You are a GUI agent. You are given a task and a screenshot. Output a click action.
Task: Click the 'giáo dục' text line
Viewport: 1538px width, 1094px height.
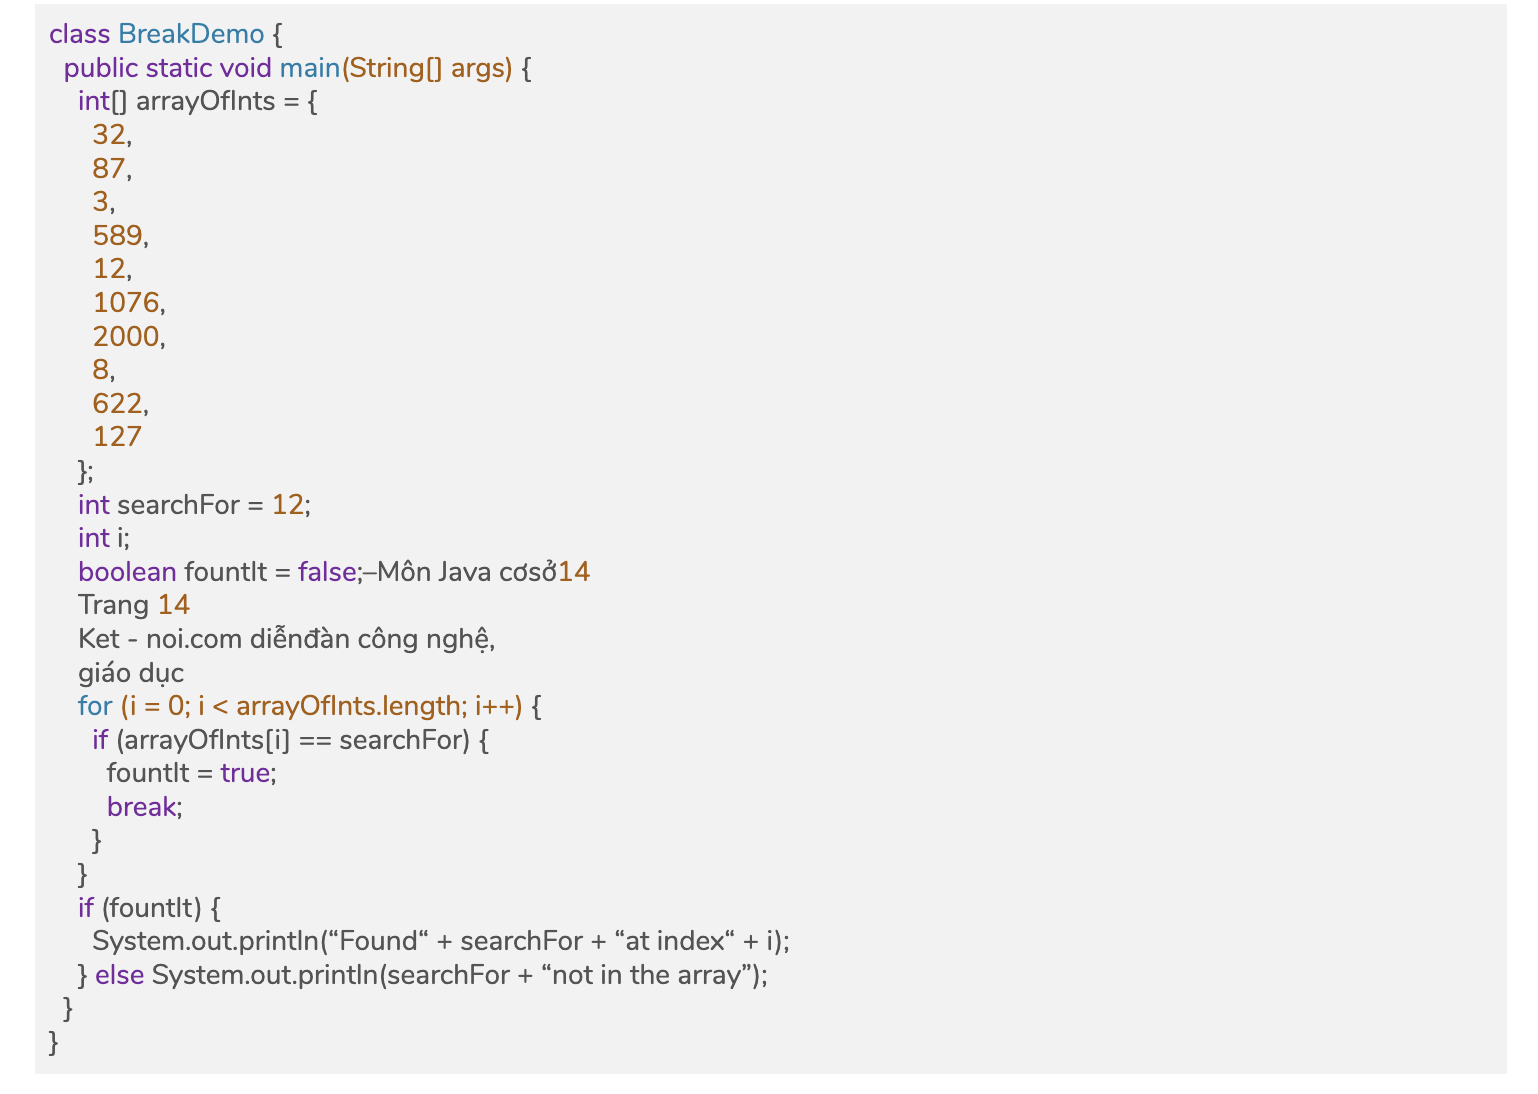click(x=131, y=673)
